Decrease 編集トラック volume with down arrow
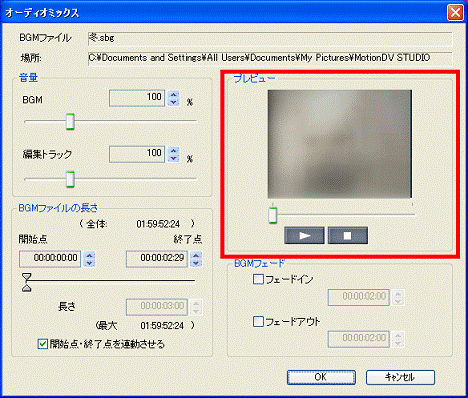Screen dimensions: 468x398 point(173,158)
